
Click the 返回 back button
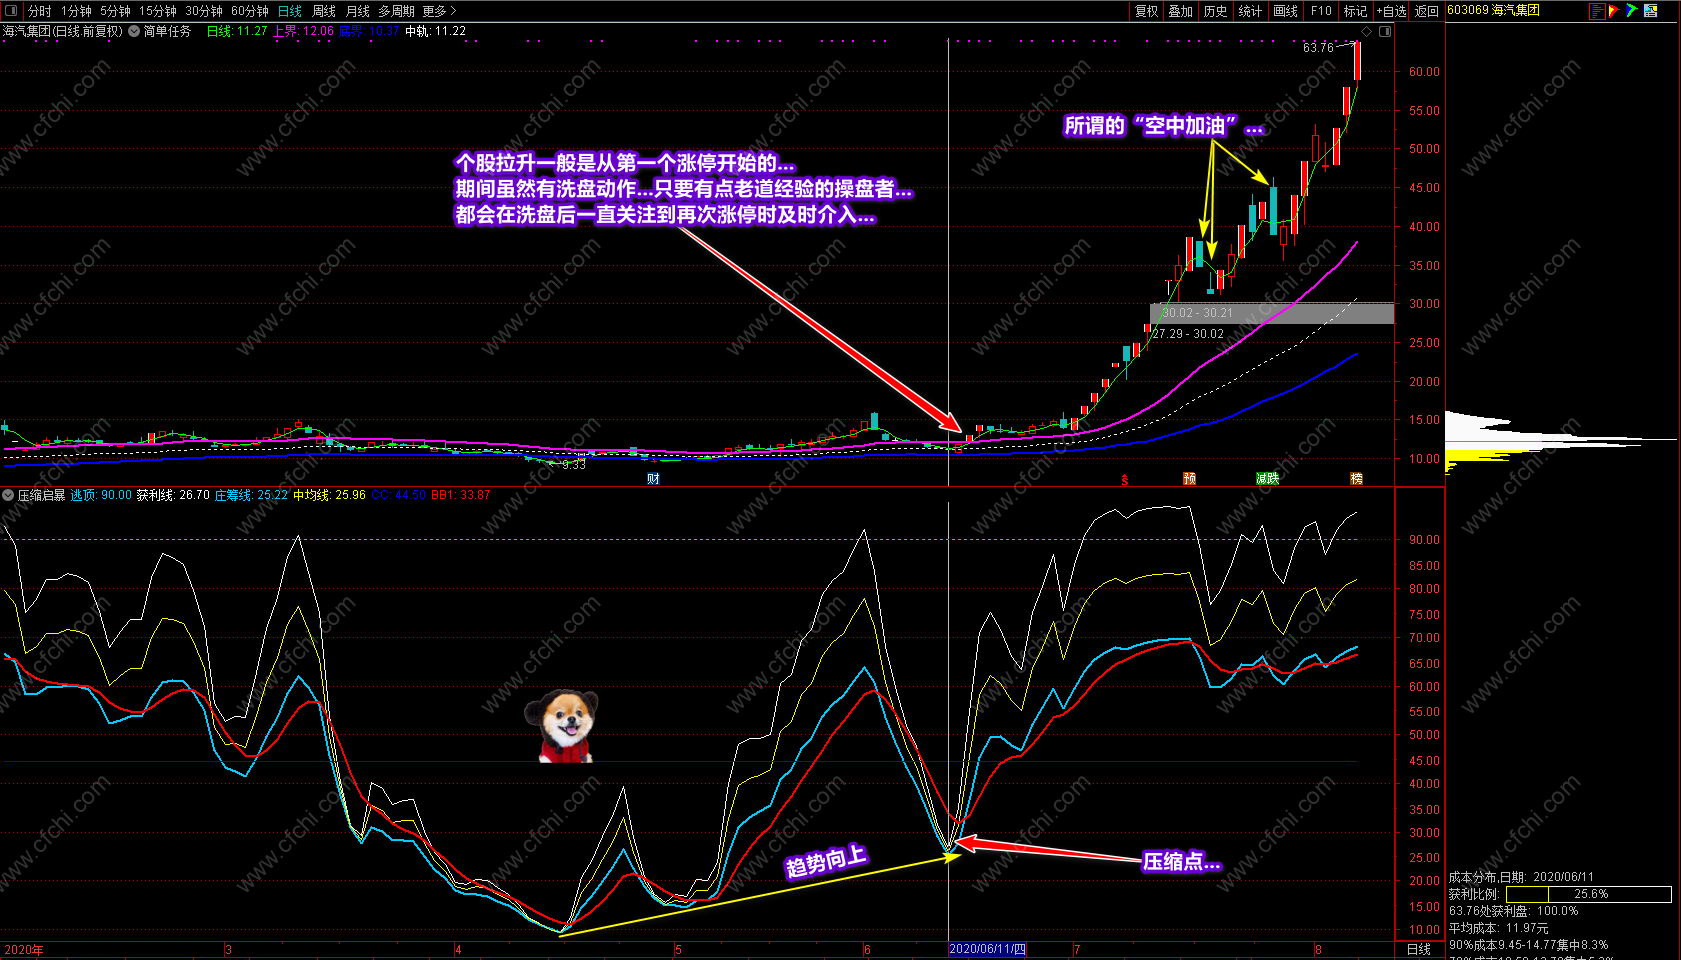point(1427,11)
